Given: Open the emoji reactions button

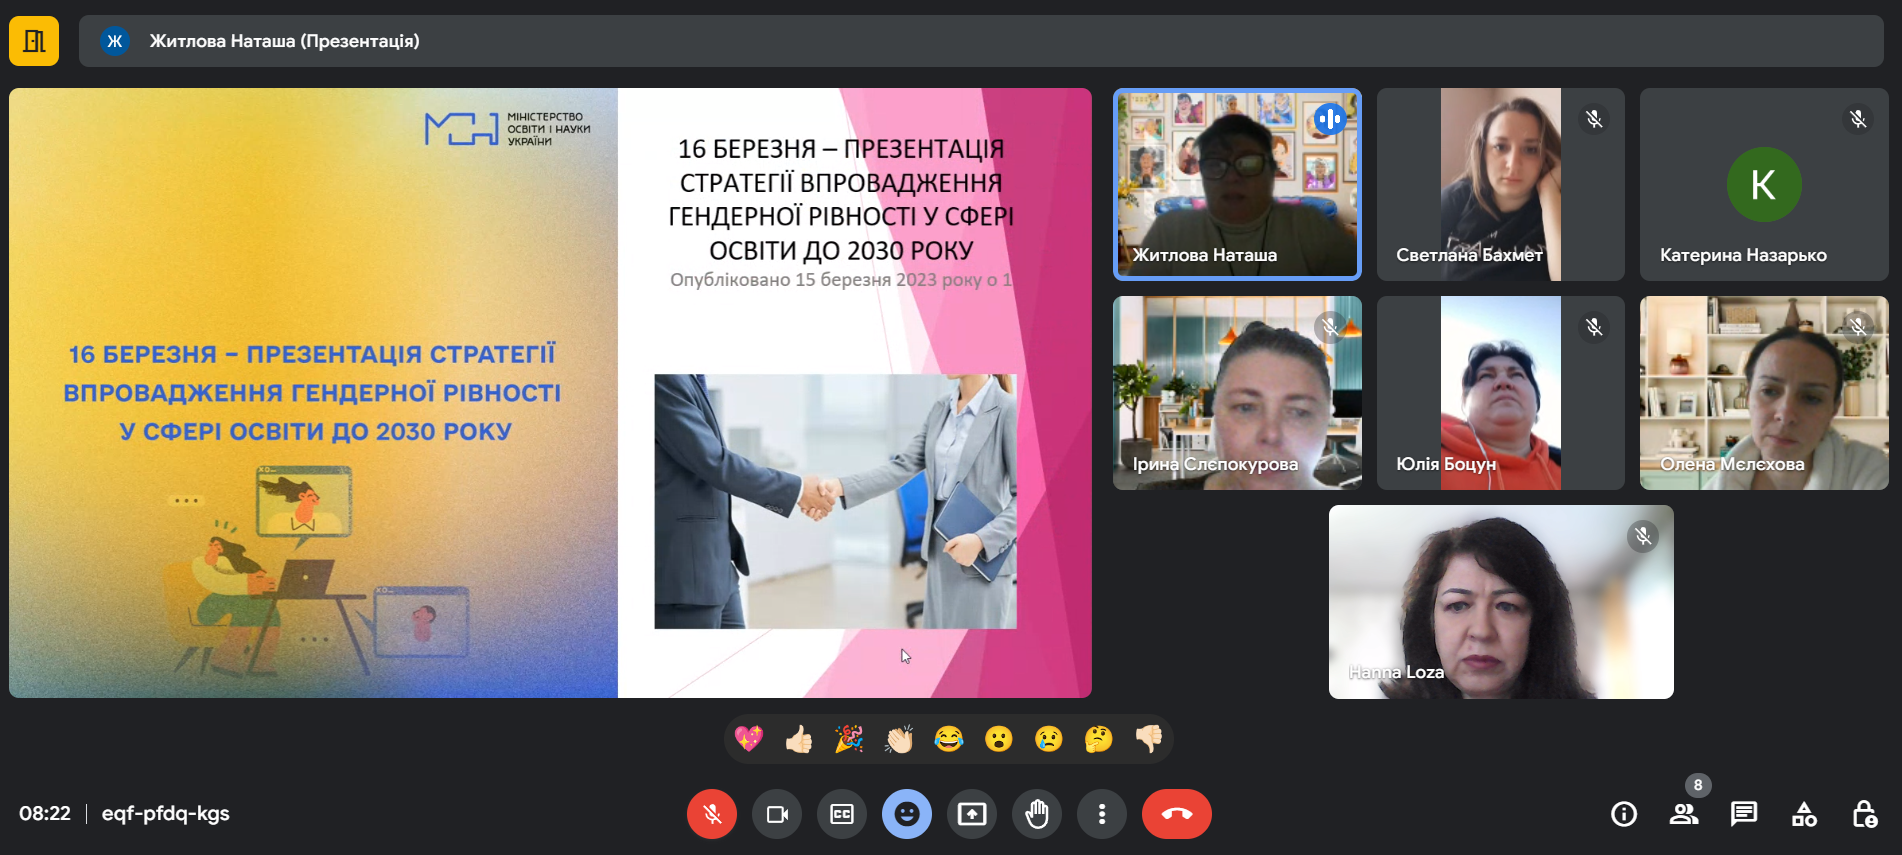Looking at the screenshot, I should (x=906, y=814).
